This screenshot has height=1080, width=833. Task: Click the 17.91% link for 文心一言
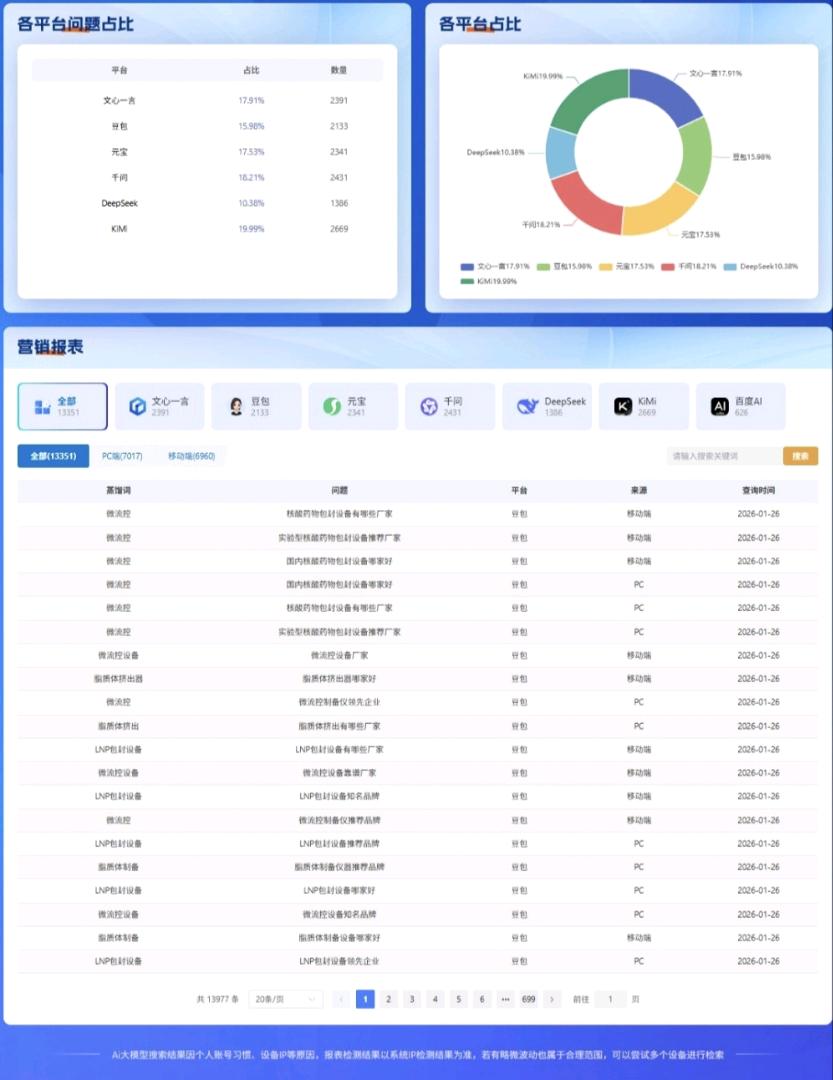(x=250, y=100)
